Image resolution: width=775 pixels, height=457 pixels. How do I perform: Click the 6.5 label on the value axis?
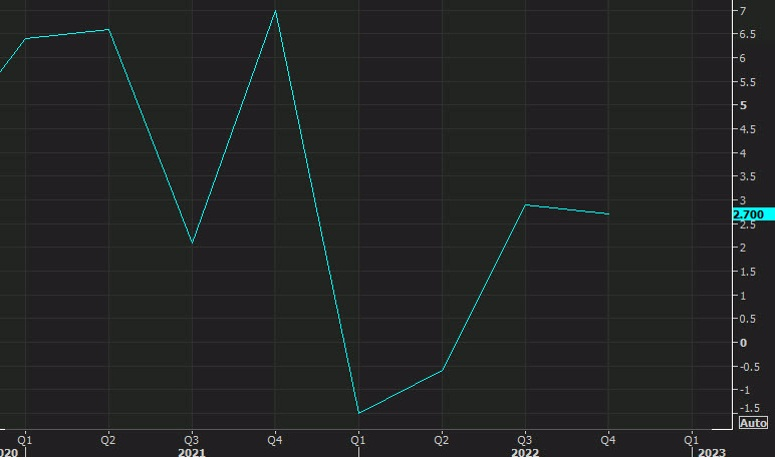pos(747,35)
